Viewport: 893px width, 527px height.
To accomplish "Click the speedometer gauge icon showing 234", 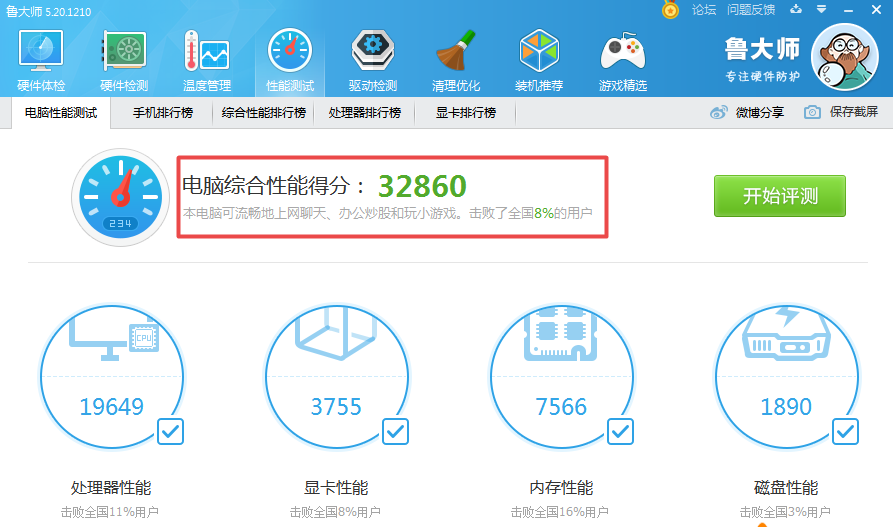I will point(121,197).
